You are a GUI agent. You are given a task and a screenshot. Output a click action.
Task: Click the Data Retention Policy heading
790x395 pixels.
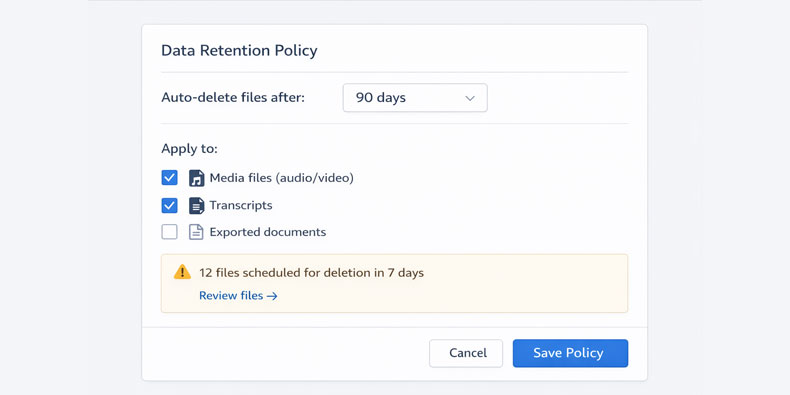pos(239,50)
